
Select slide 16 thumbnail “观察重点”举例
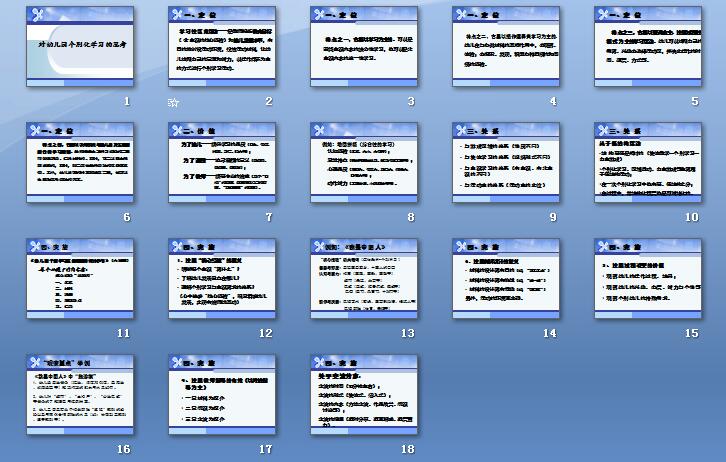[80, 395]
